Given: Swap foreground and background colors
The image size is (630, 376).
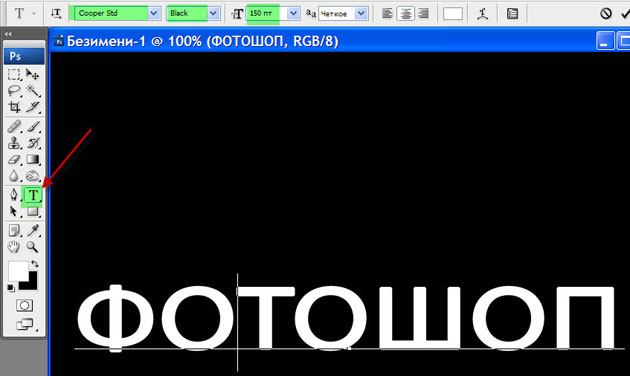Looking at the screenshot, I should (35, 264).
